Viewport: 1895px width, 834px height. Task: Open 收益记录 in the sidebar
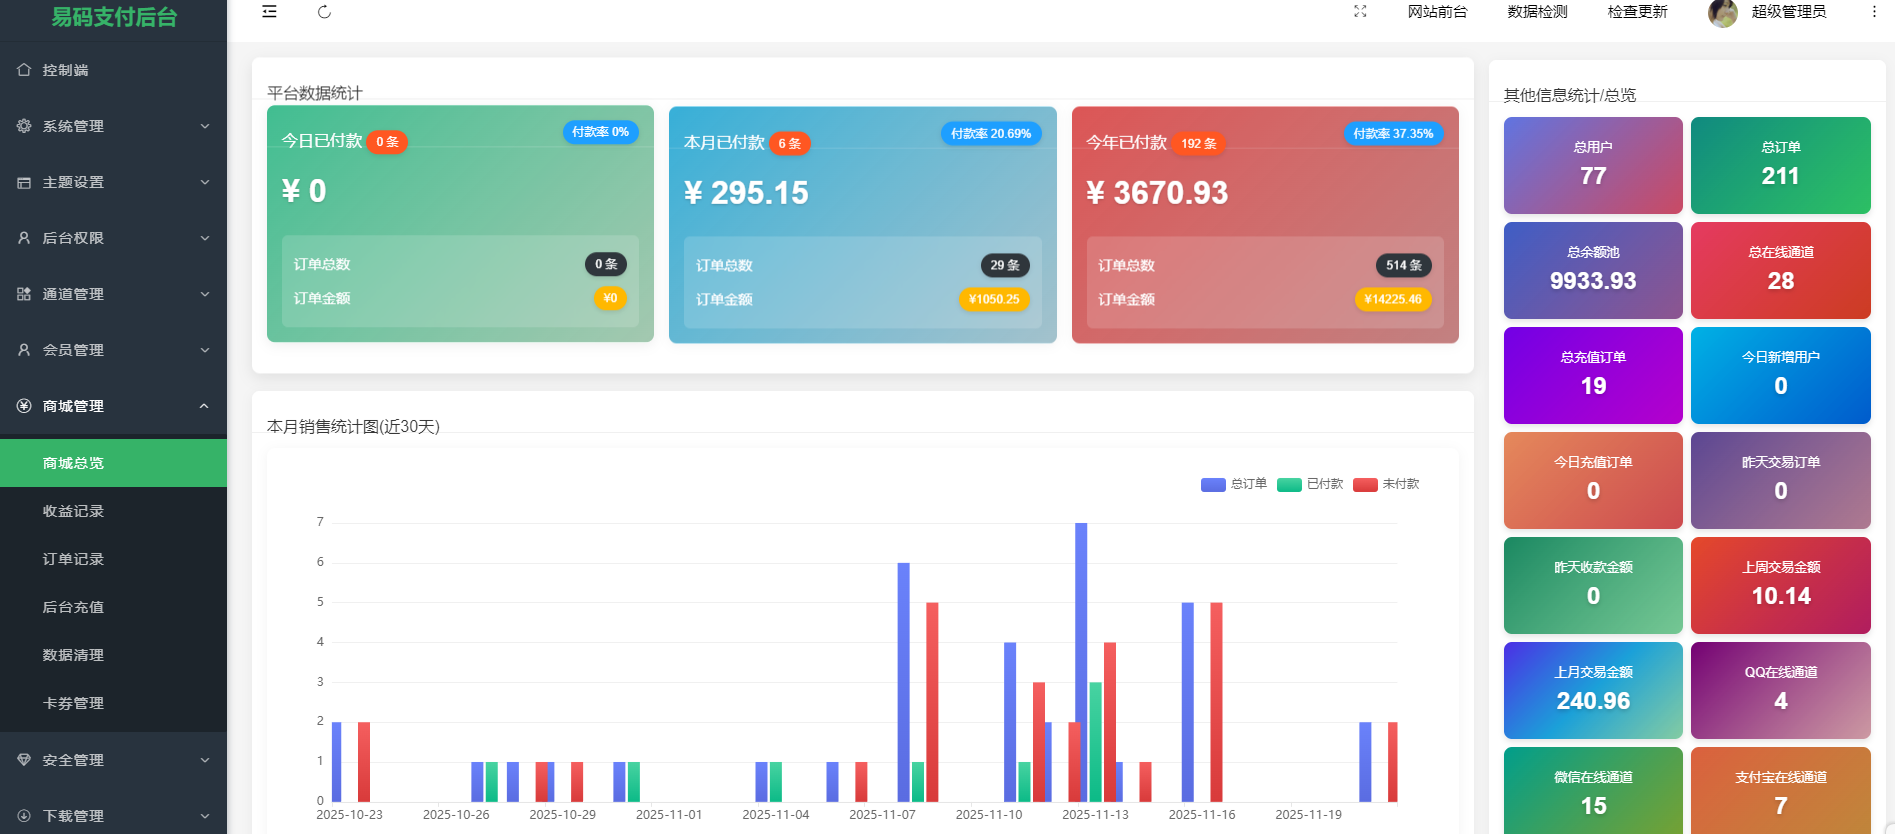point(73,511)
